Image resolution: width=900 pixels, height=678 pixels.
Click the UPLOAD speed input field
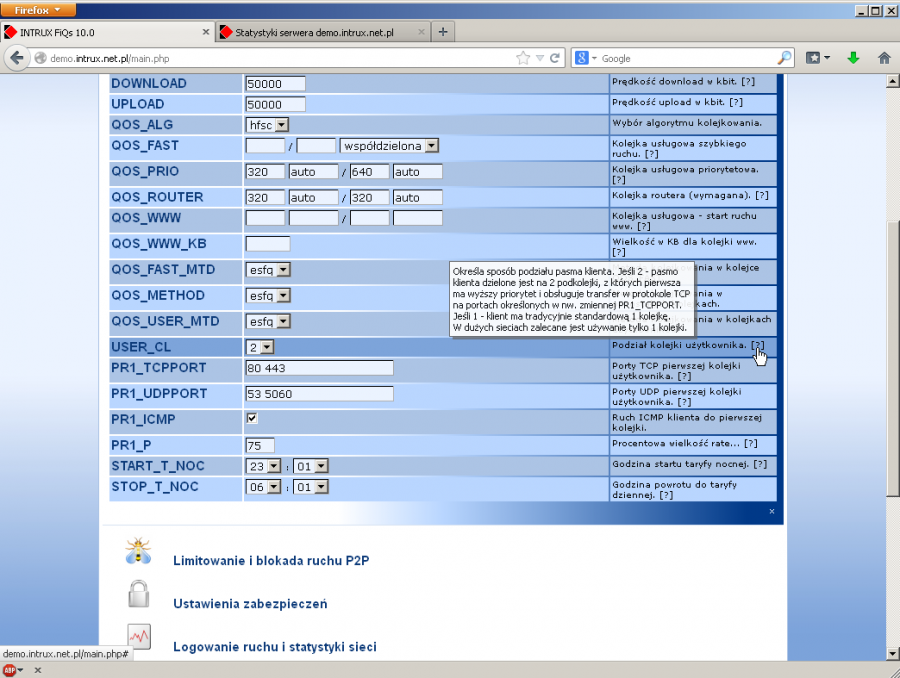coord(275,104)
